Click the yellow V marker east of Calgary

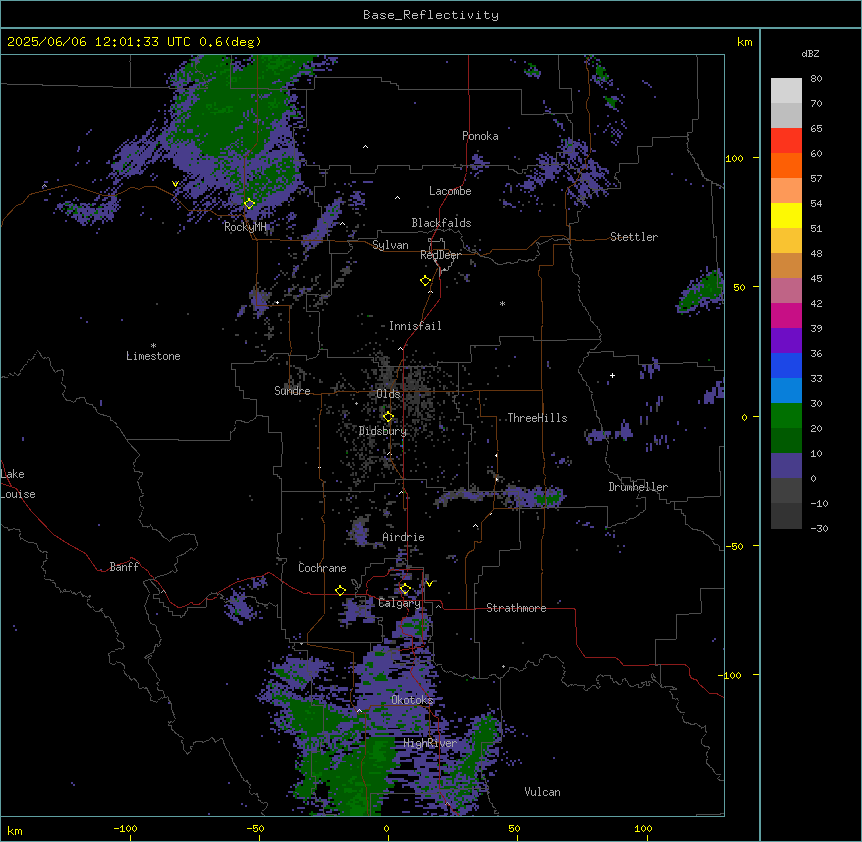click(x=429, y=584)
